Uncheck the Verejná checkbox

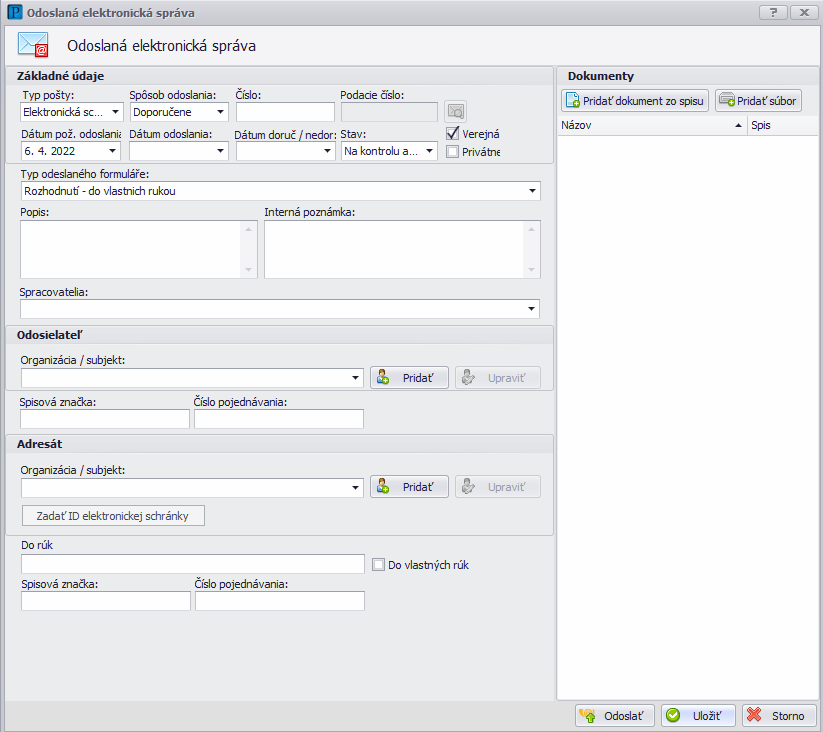[x=453, y=133]
